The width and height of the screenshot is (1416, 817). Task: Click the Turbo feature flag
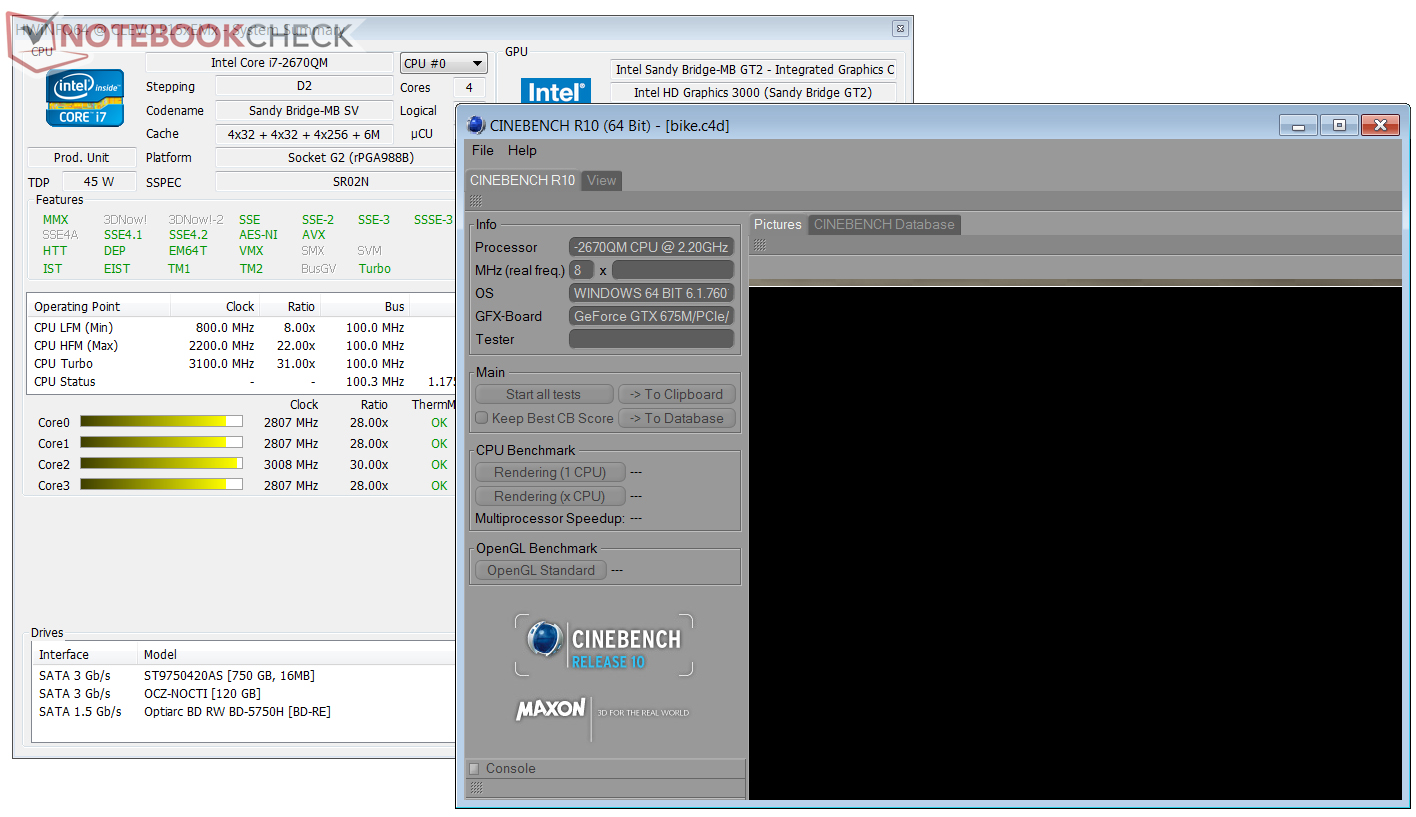pyautogui.click(x=375, y=269)
